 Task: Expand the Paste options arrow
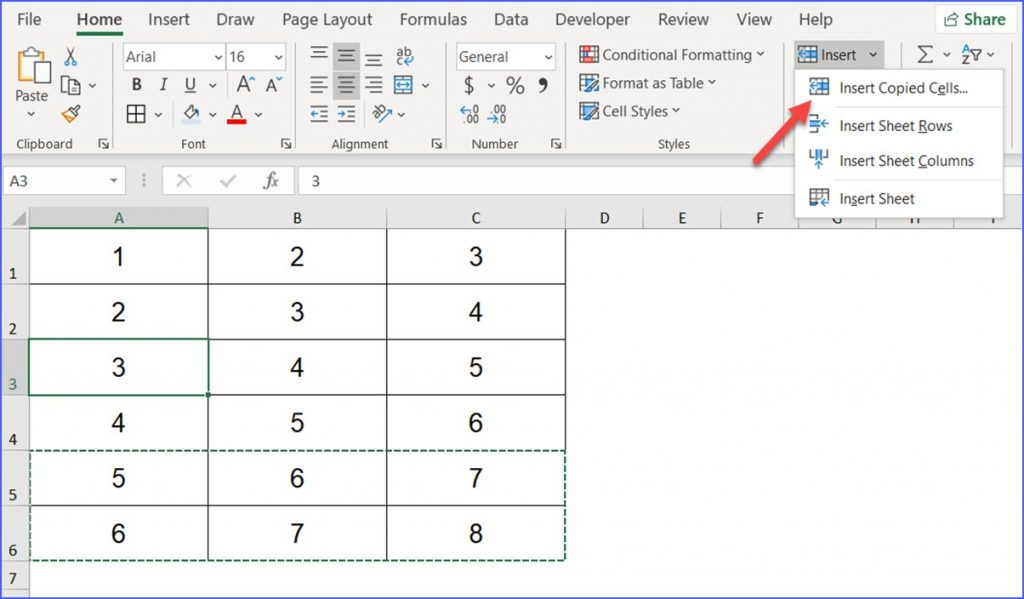[x=31, y=114]
